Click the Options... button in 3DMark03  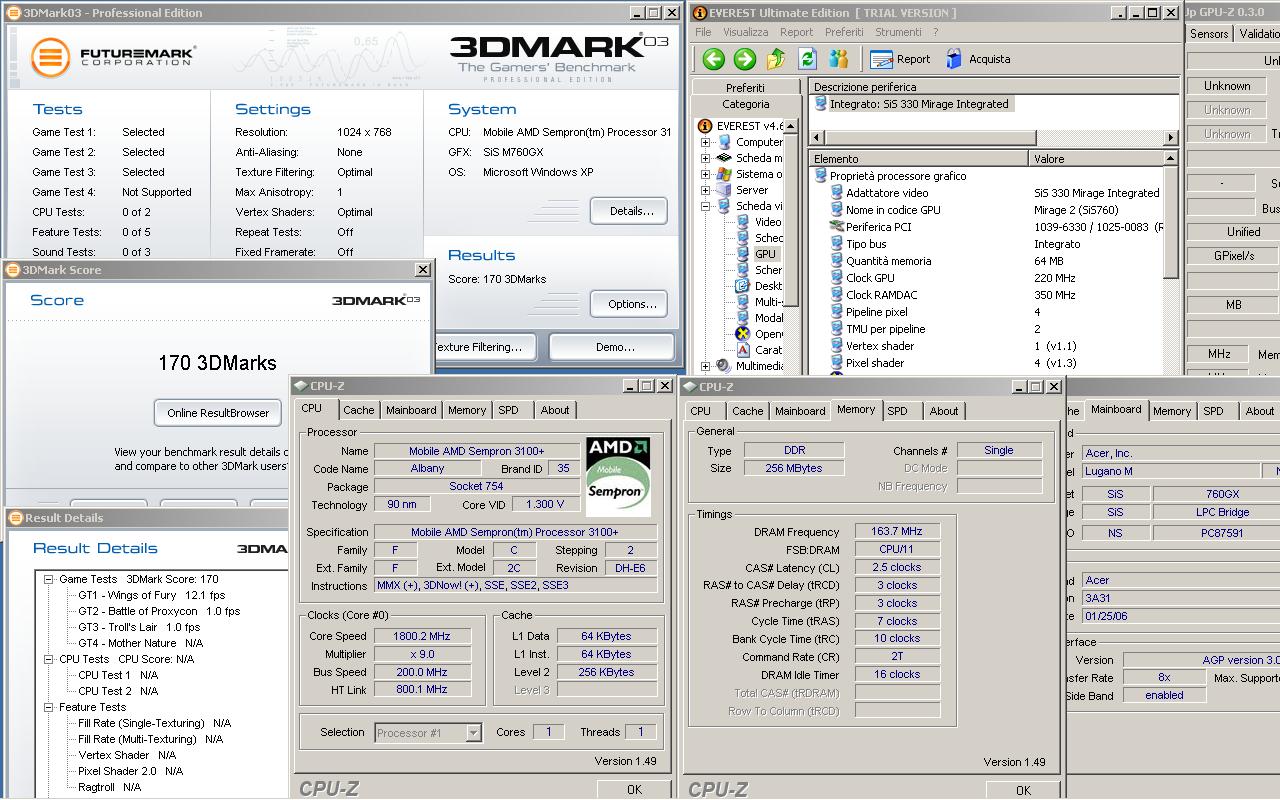coord(630,304)
